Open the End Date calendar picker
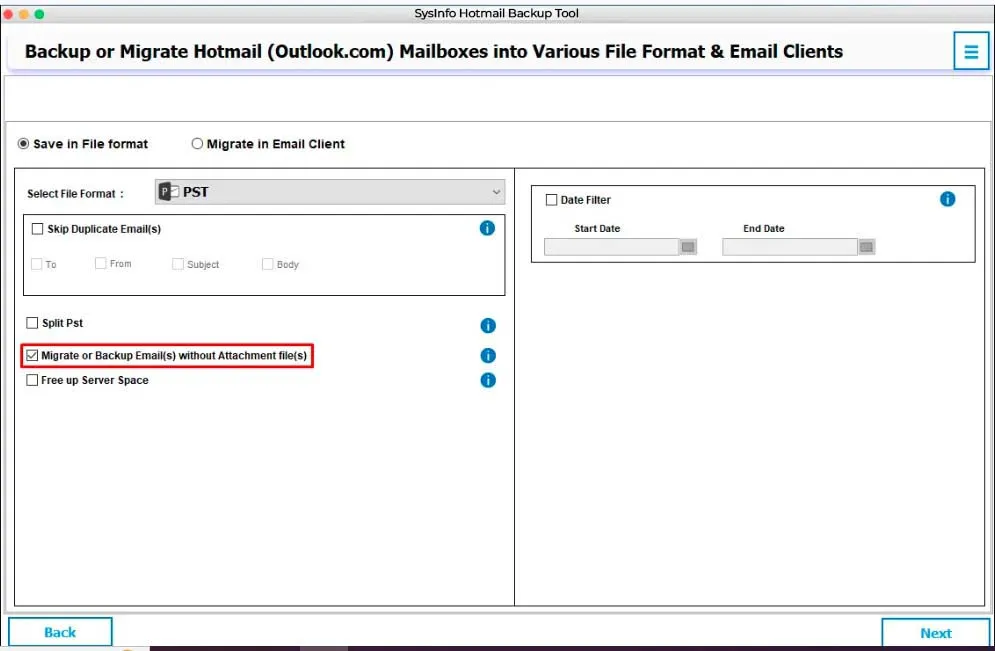This screenshot has width=995, height=651. pos(866,247)
